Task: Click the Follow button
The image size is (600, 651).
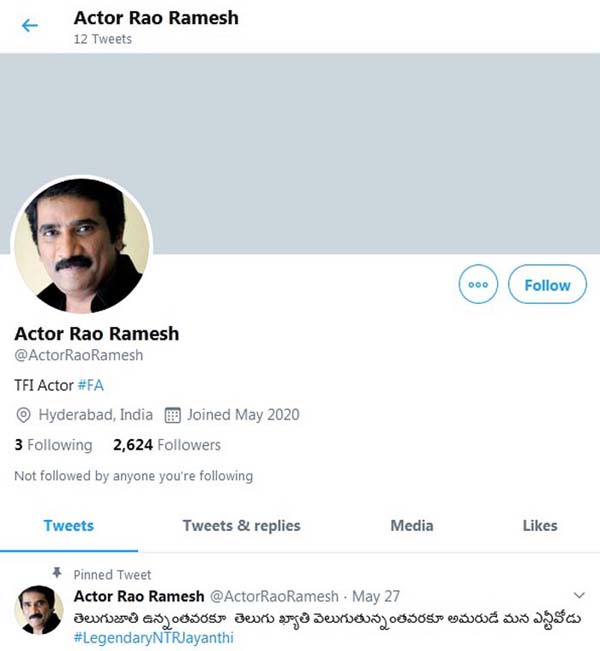Action: [x=547, y=285]
